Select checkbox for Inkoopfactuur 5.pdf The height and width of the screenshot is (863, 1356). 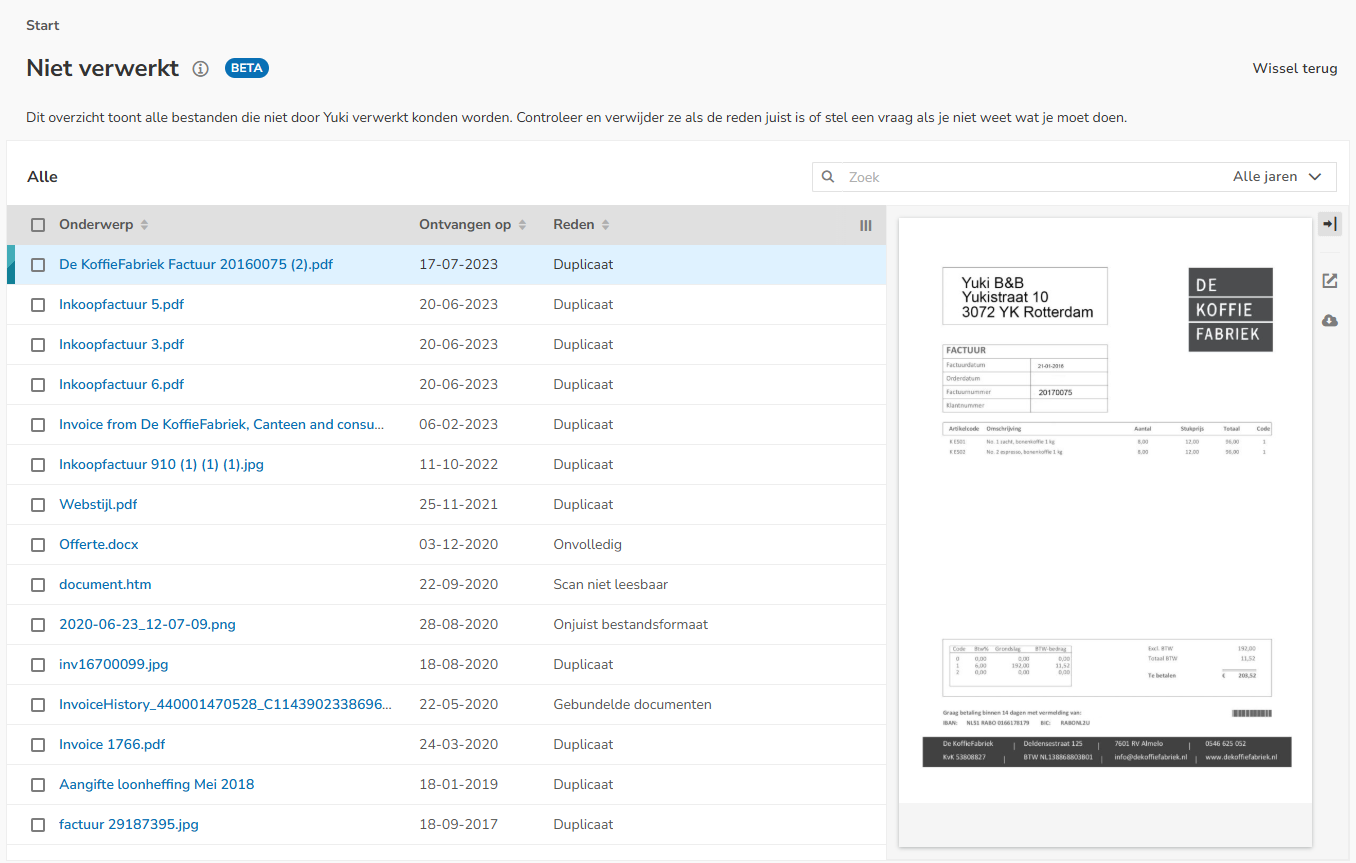coord(38,305)
